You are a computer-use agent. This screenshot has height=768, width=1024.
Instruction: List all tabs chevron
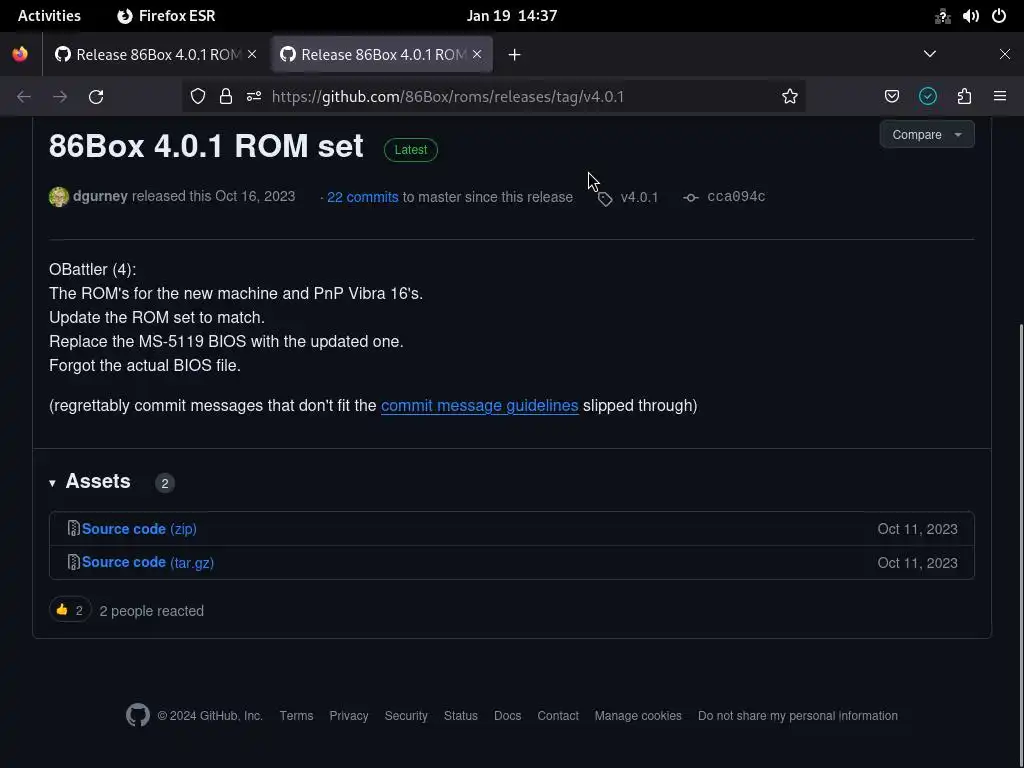click(x=930, y=54)
